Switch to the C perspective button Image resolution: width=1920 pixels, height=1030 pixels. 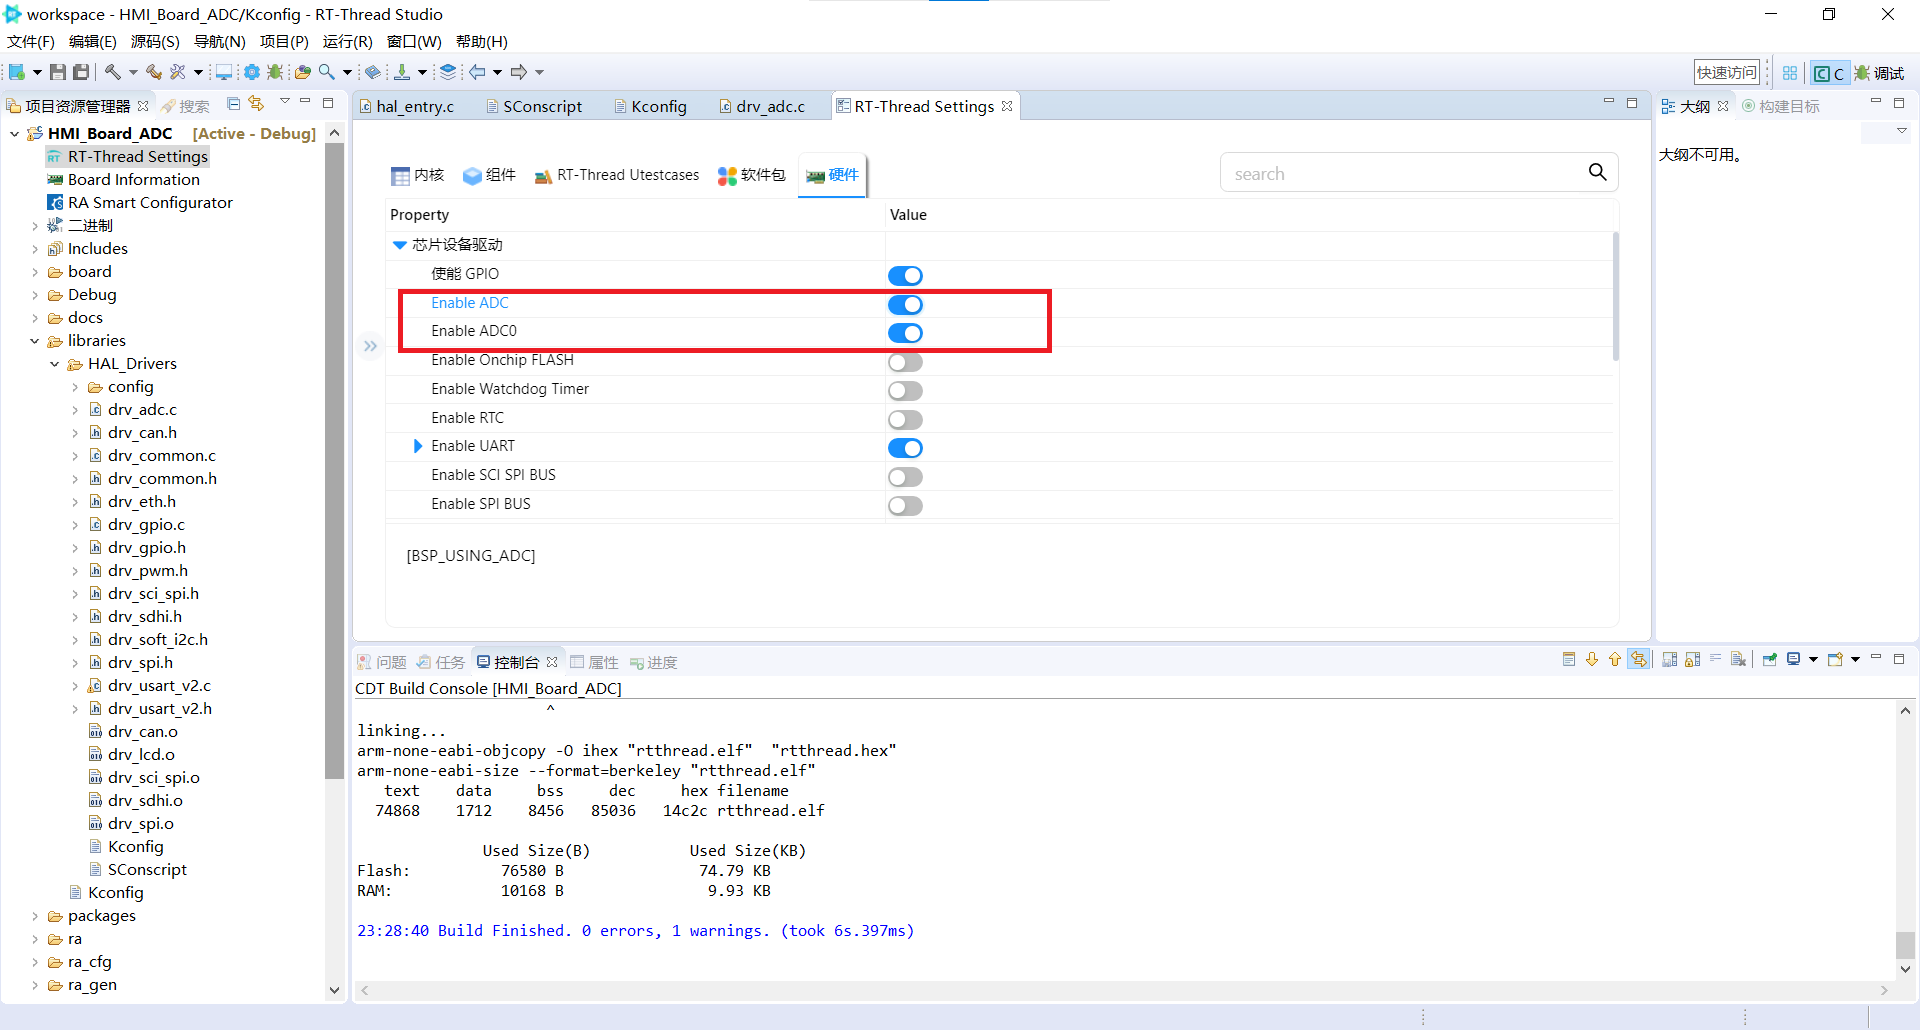tap(1829, 73)
